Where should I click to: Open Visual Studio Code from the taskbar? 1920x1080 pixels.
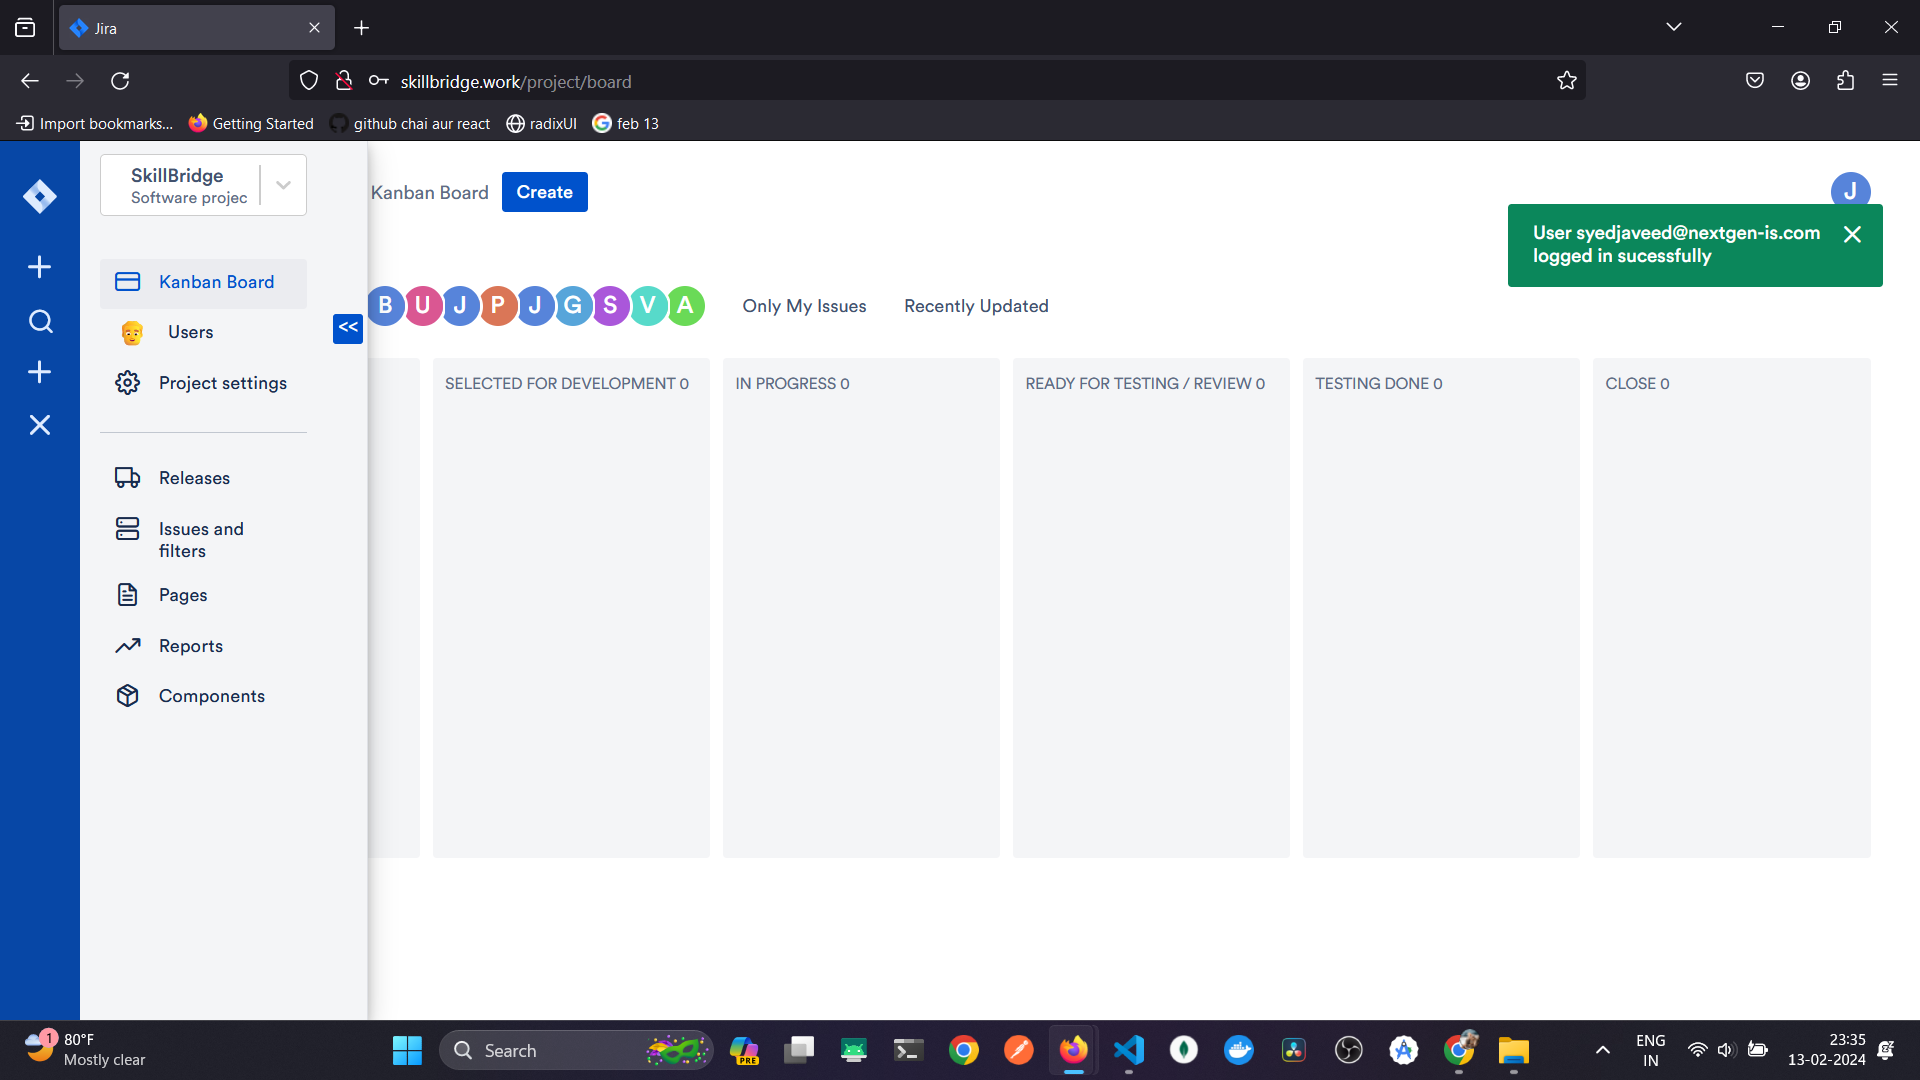point(1129,1050)
